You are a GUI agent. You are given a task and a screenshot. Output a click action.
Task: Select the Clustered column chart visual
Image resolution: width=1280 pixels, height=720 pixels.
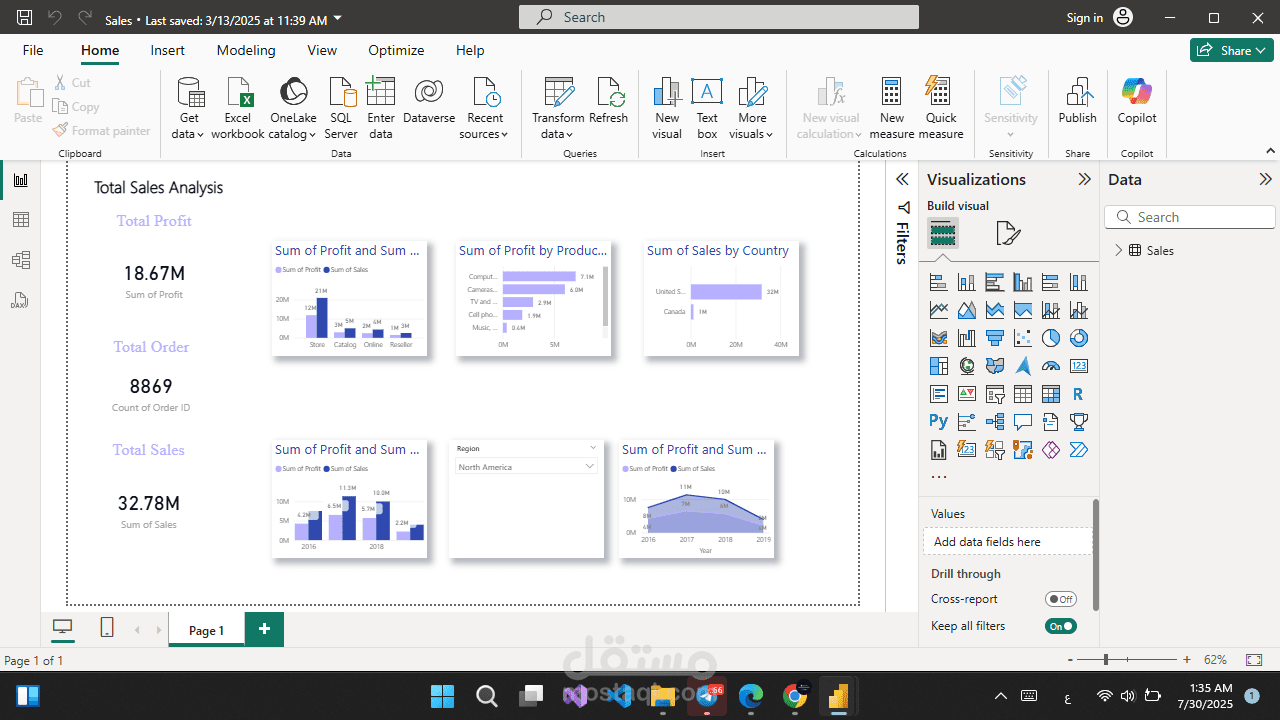tap(1022, 282)
